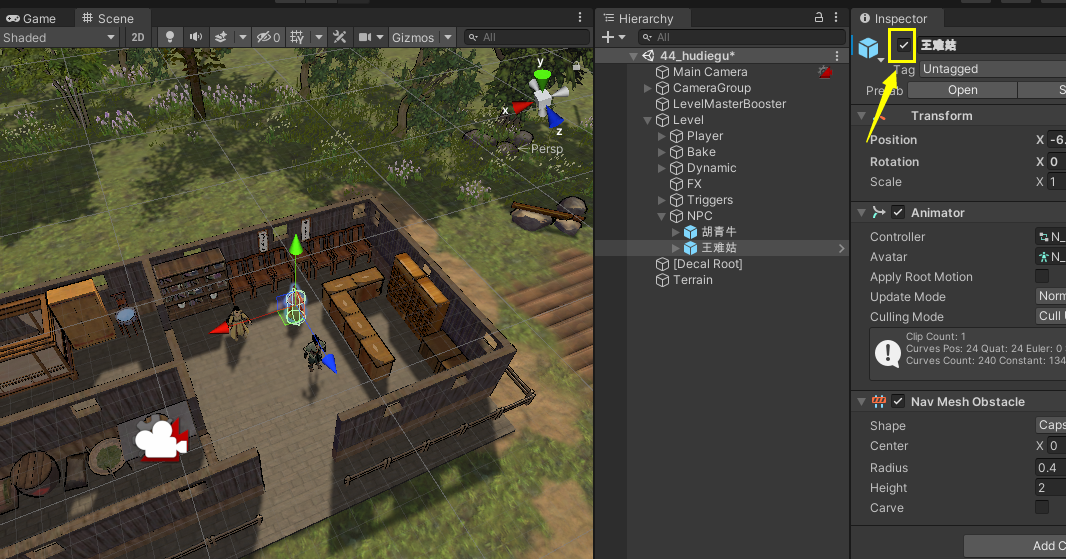Open the scene effects dropdown arrow
Screen dimensions: 1066x559
[243, 37]
